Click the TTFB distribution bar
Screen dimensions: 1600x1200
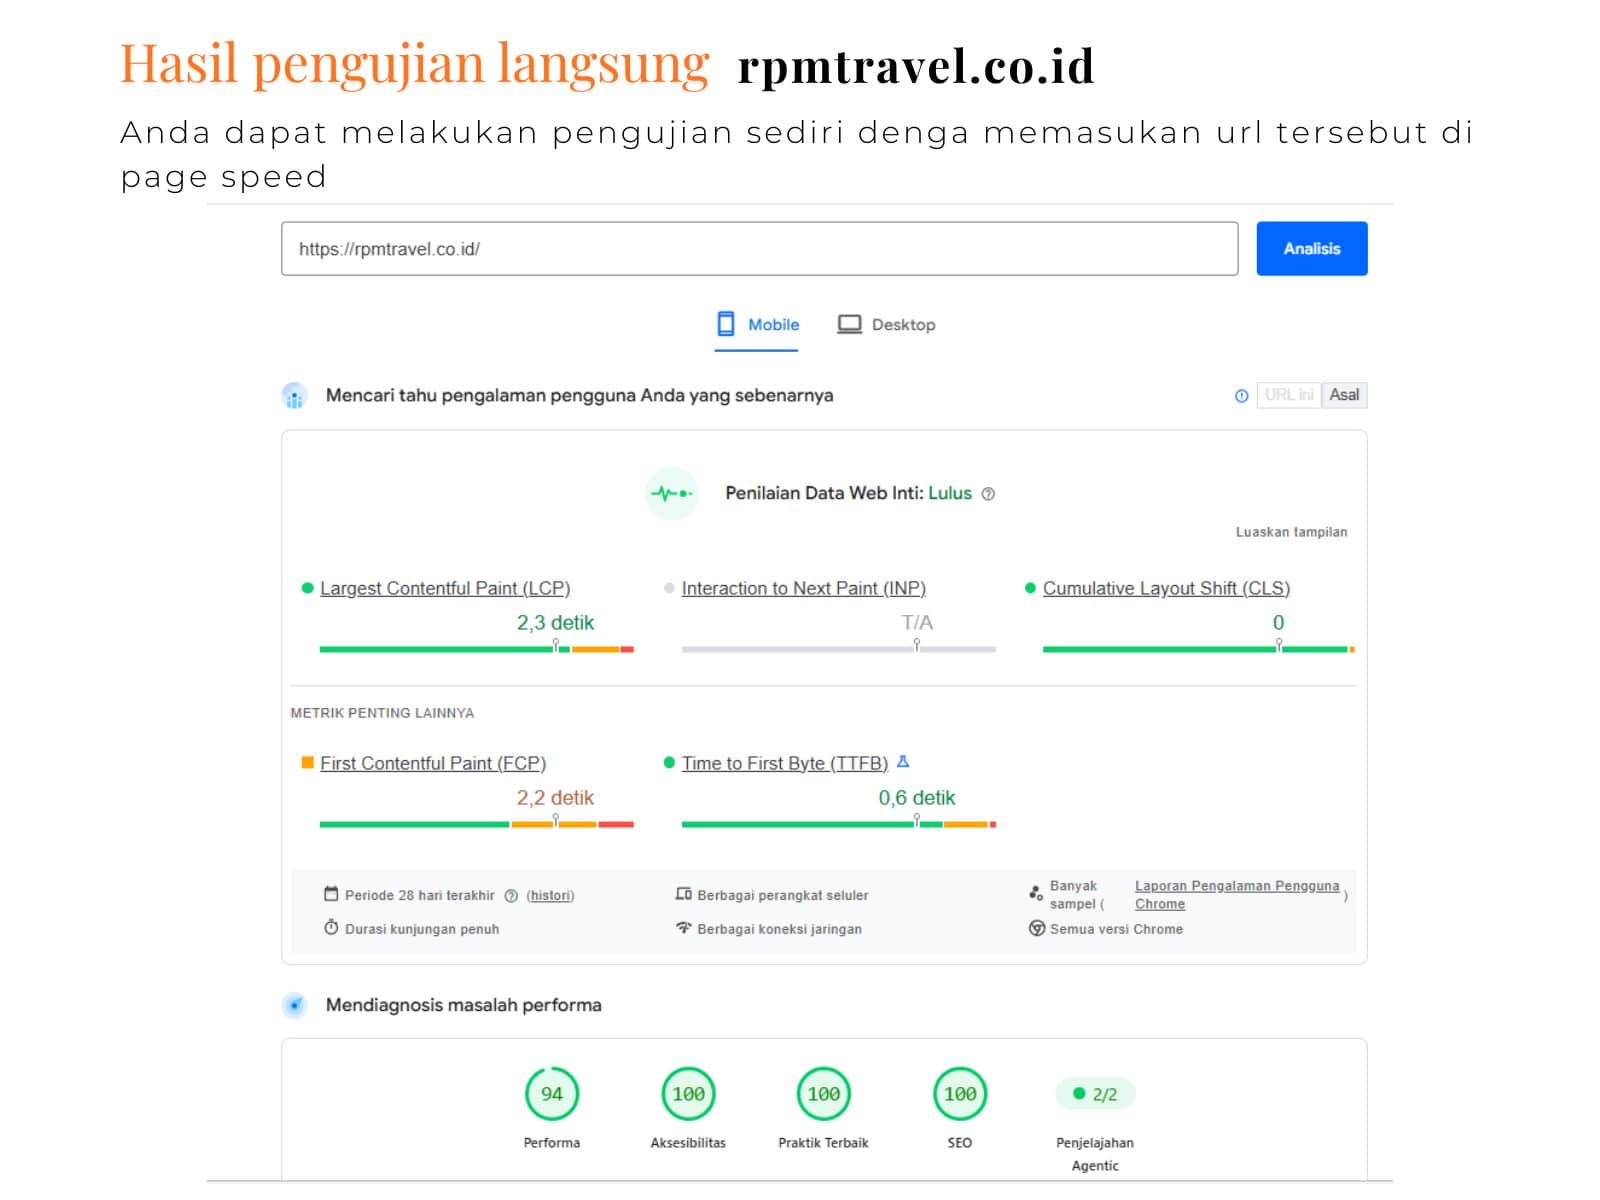(x=839, y=824)
